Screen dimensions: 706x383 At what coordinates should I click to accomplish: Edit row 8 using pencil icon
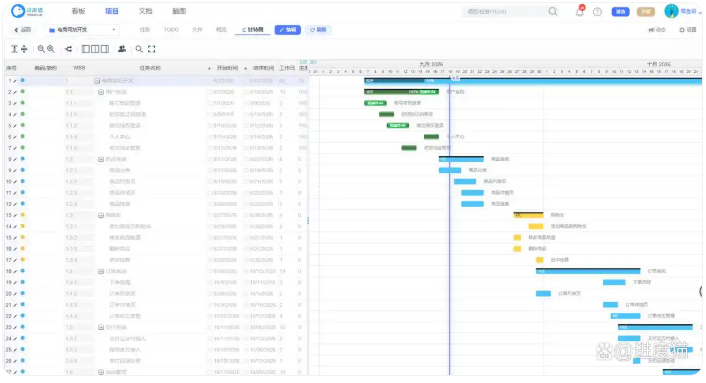click(15, 159)
